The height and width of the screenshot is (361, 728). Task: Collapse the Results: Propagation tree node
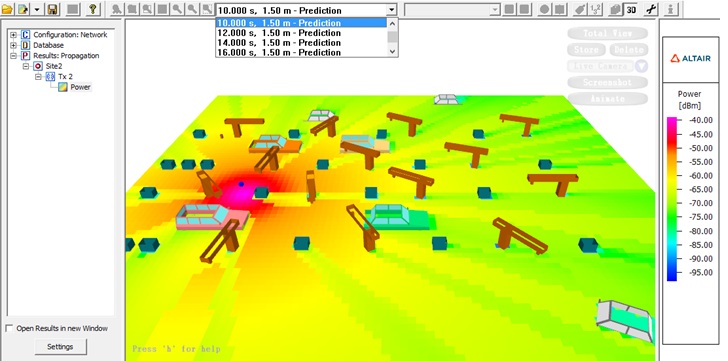(x=13, y=56)
